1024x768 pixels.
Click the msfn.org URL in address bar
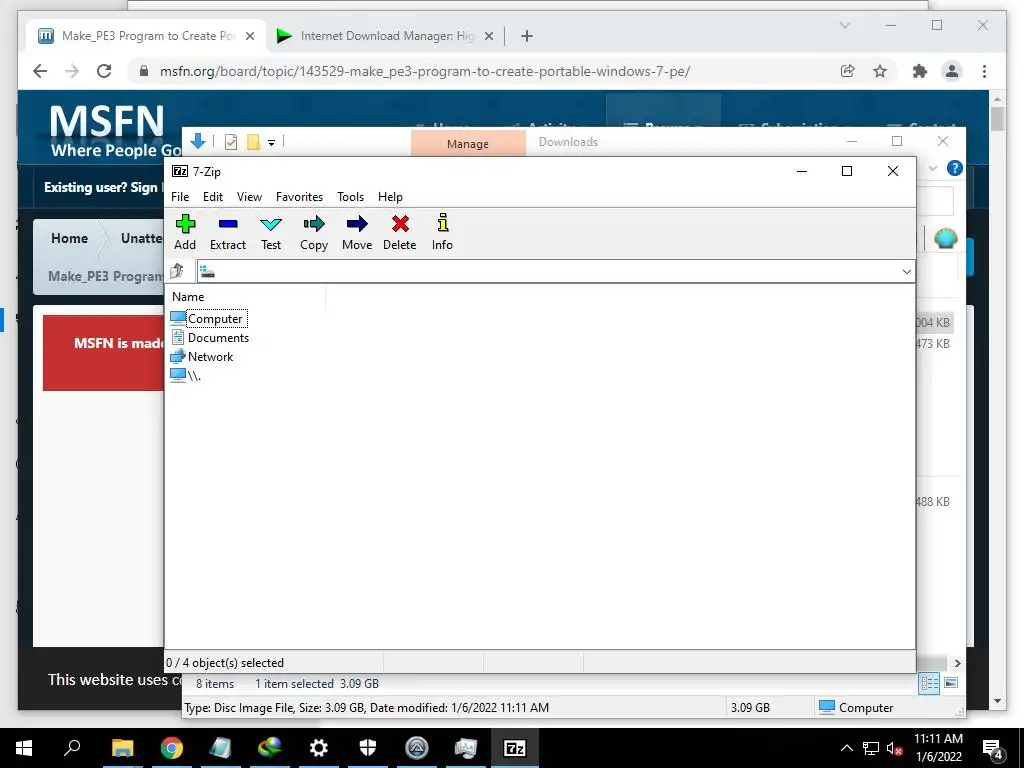click(x=425, y=71)
